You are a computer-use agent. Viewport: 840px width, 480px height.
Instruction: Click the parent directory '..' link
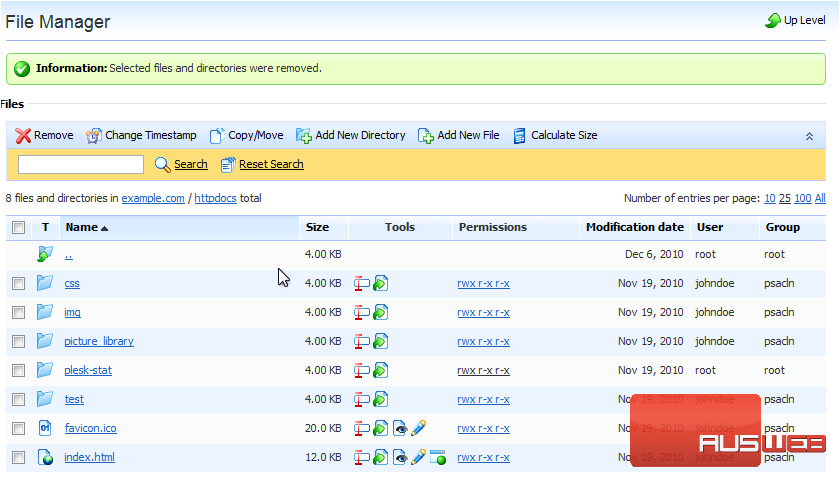click(69, 256)
